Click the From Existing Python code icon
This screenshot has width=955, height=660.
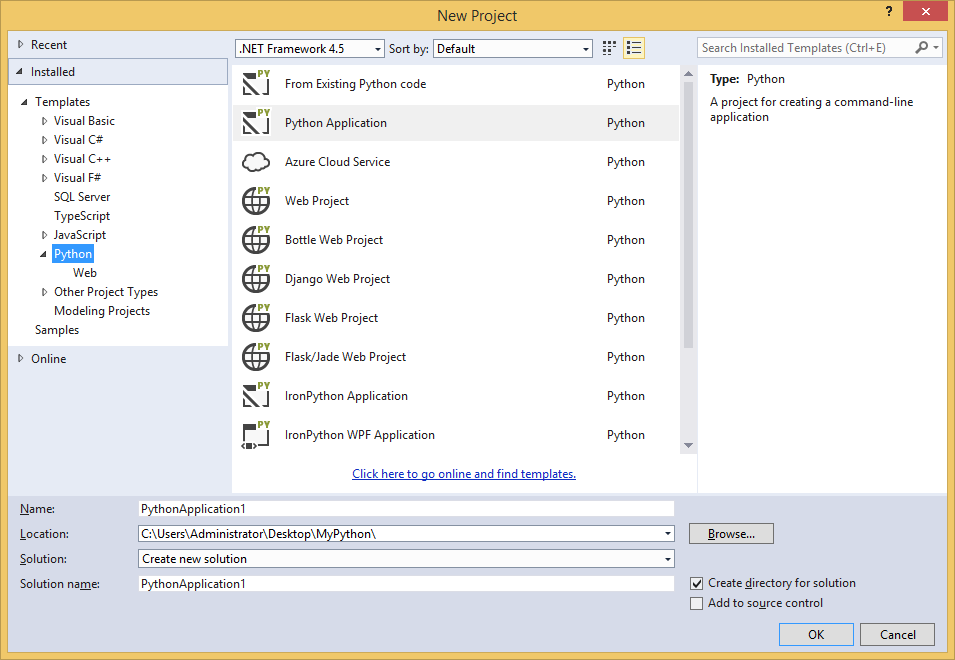(256, 84)
